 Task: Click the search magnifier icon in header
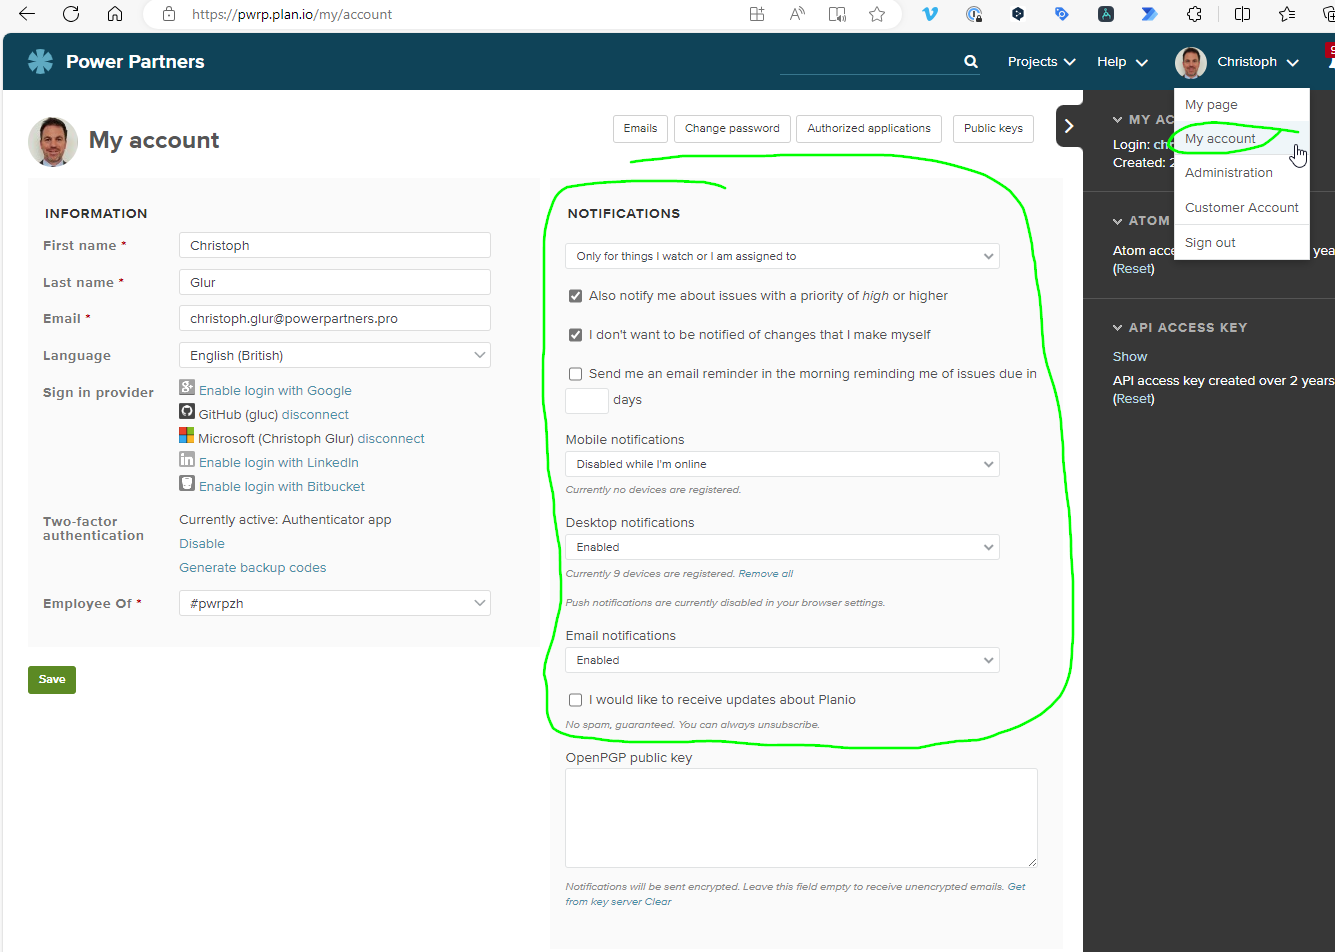pyautogui.click(x=971, y=61)
